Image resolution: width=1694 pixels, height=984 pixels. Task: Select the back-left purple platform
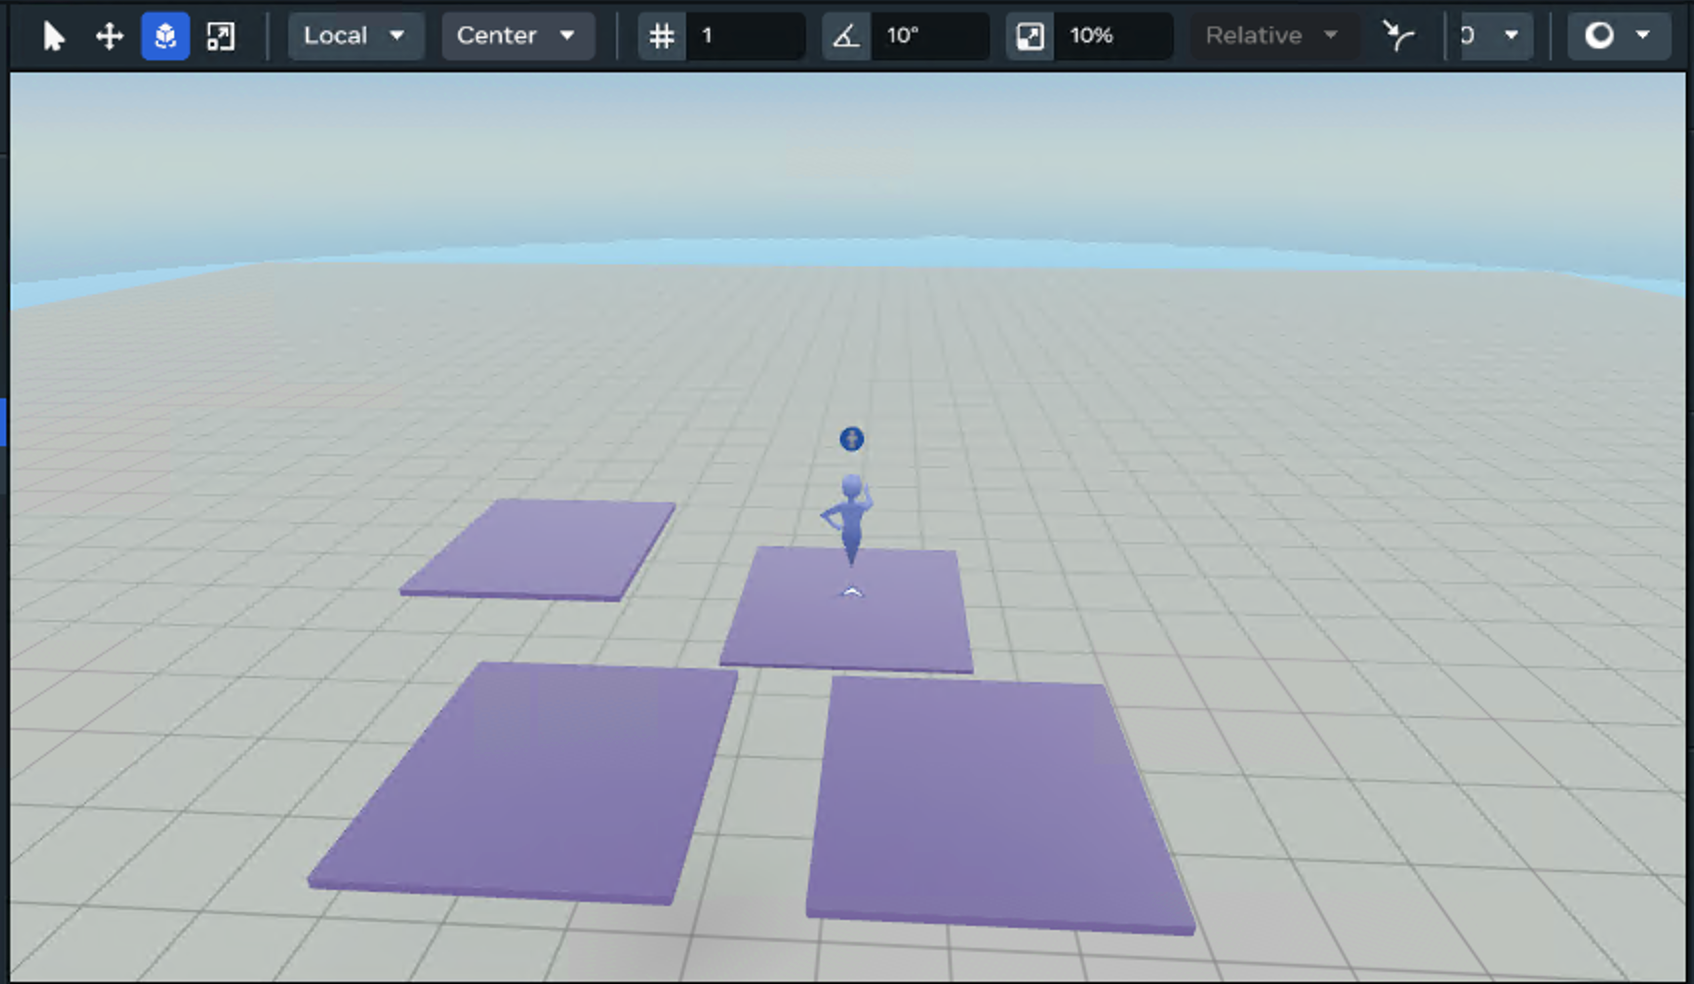pos(540,548)
